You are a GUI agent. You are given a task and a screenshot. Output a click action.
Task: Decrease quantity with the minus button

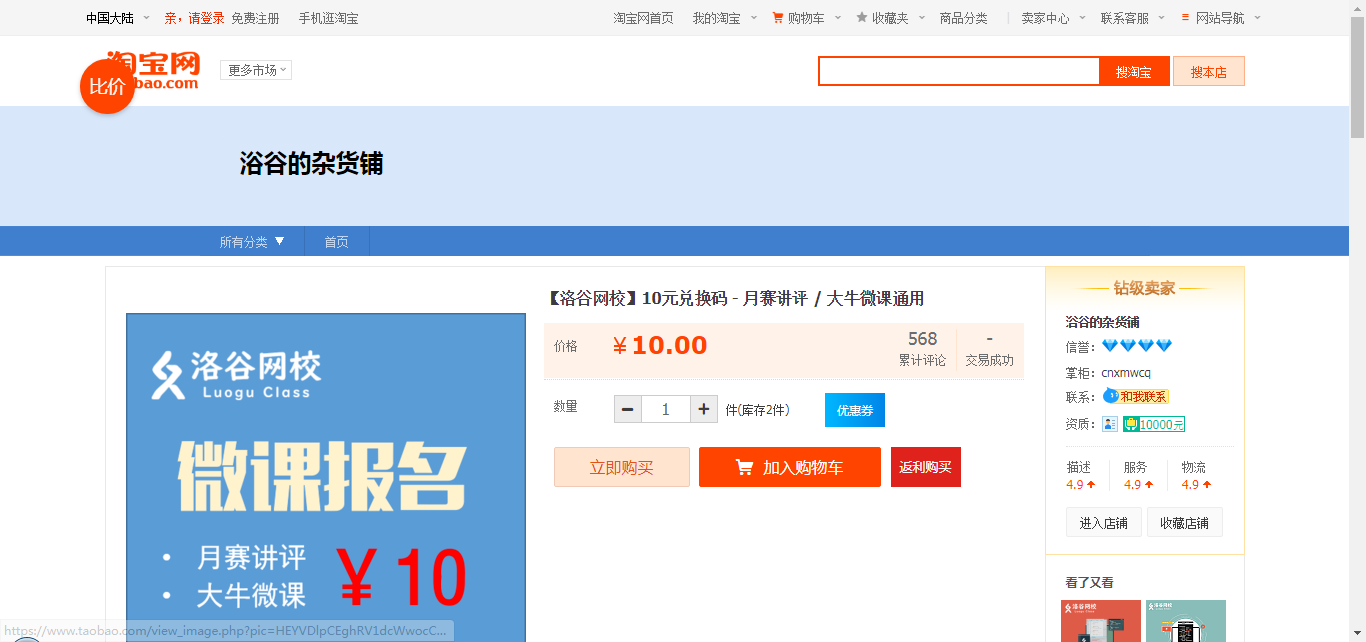tap(628, 409)
